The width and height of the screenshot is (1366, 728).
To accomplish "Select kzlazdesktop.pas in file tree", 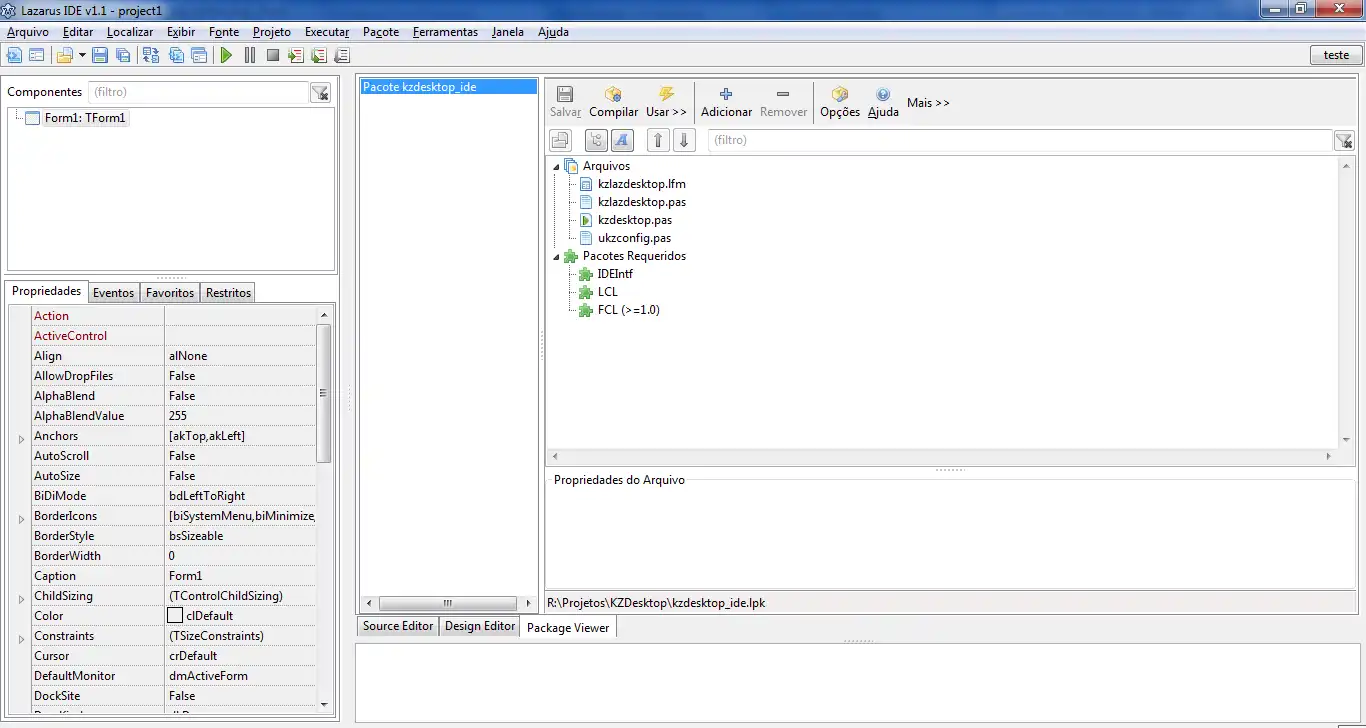I will 641,202.
